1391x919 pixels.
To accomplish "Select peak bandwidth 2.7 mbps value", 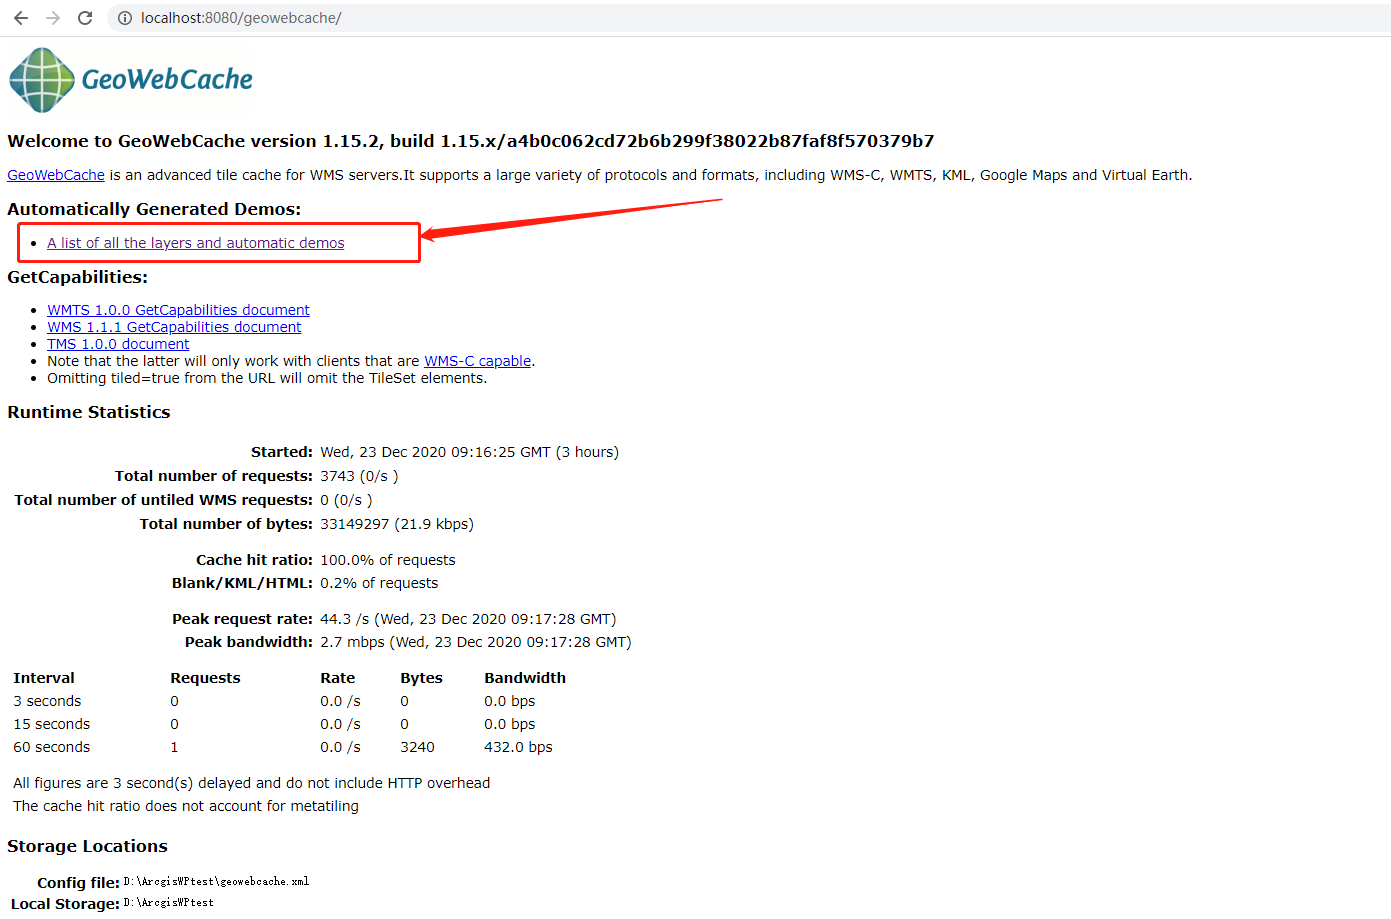I will [476, 642].
